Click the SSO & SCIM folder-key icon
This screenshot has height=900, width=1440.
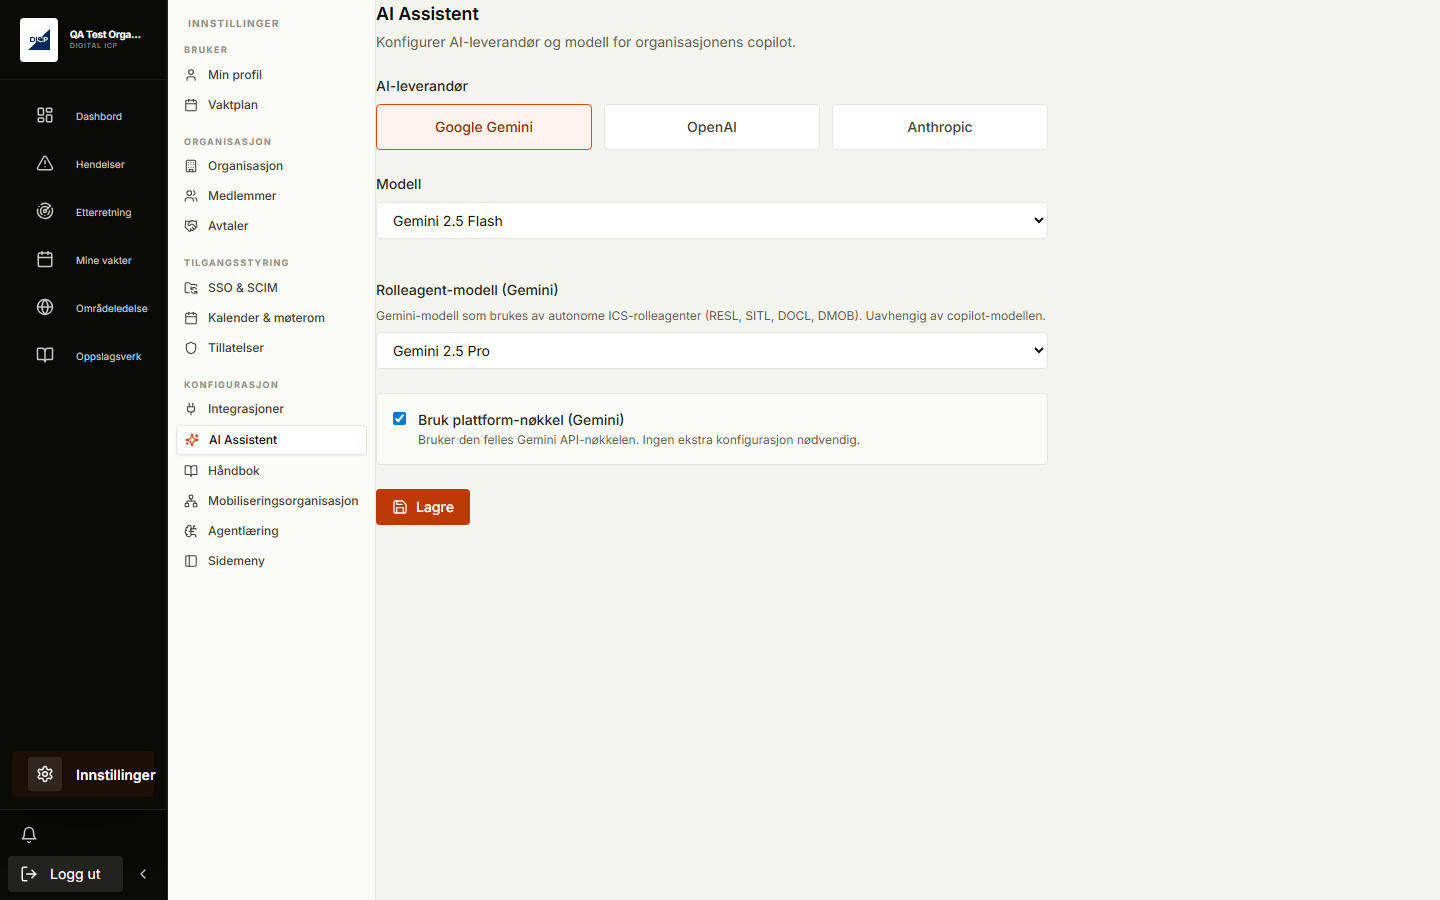[191, 288]
